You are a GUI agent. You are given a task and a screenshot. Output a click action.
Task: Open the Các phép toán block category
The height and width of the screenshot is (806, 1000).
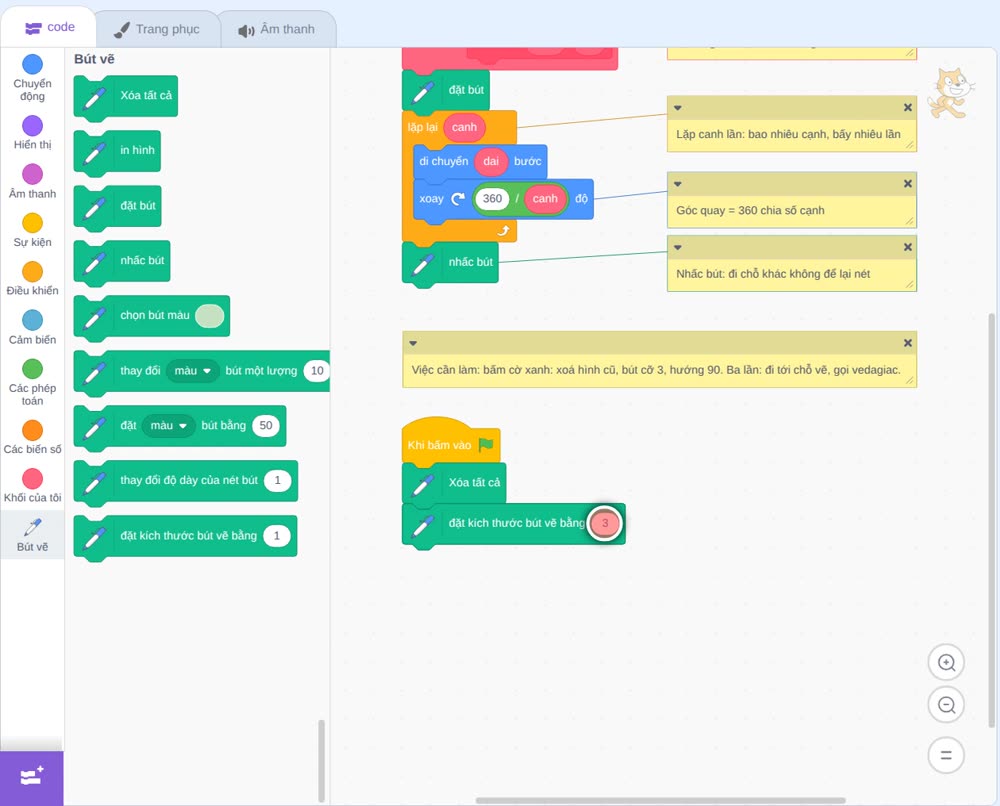32,383
